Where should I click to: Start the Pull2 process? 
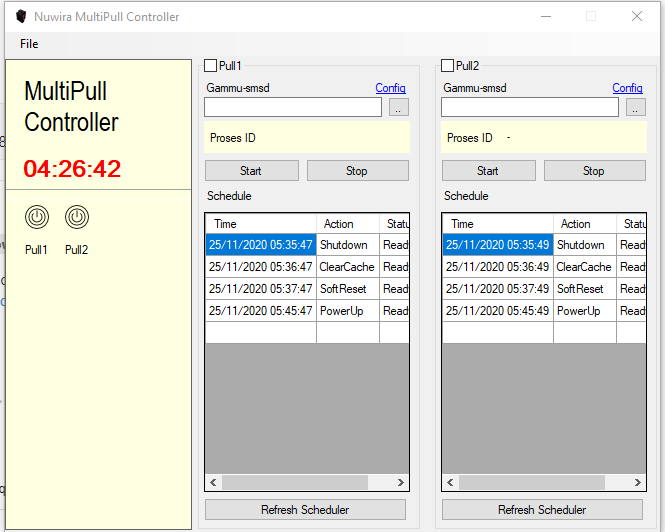pyautogui.click(x=489, y=171)
